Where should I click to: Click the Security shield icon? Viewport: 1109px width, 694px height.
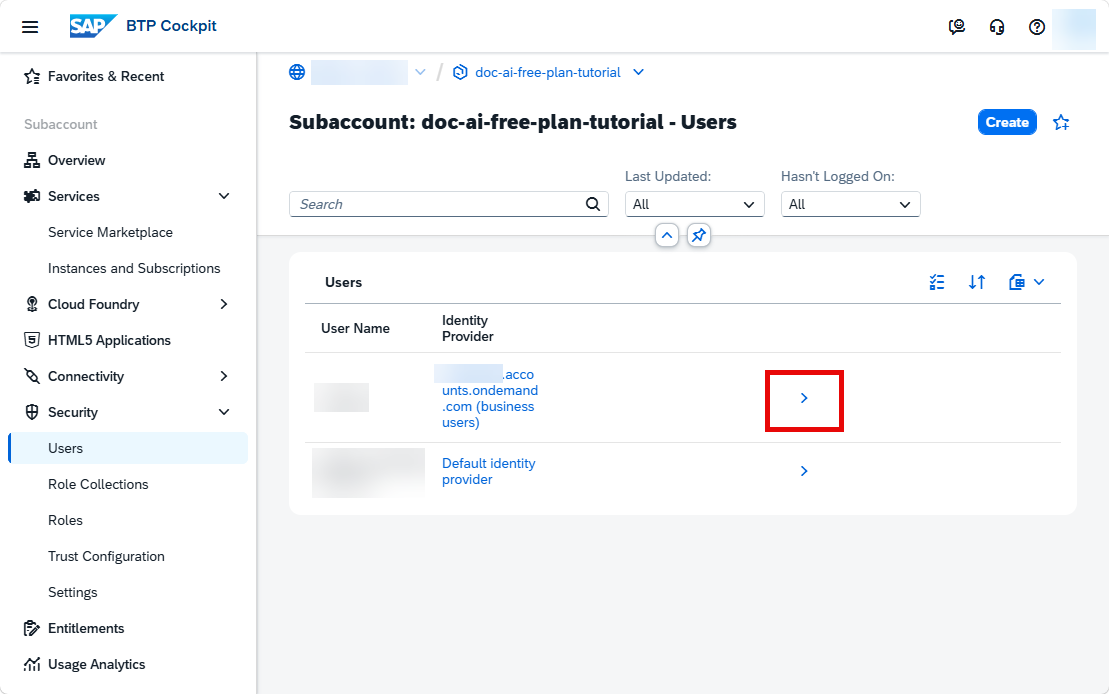coord(32,412)
